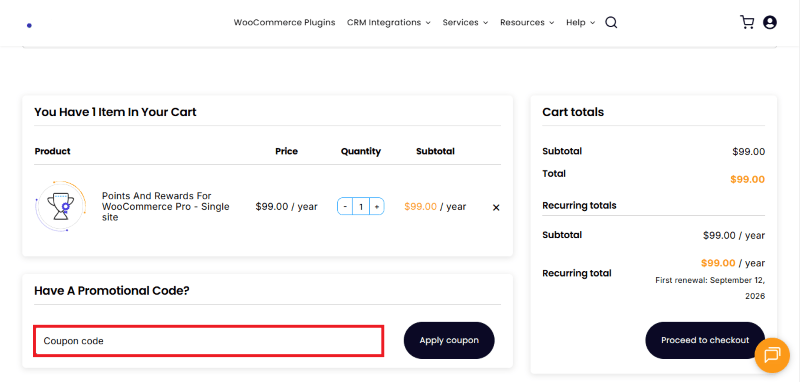Select the 'Product' column header
Image resolution: width=800 pixels, height=382 pixels.
pos(53,151)
